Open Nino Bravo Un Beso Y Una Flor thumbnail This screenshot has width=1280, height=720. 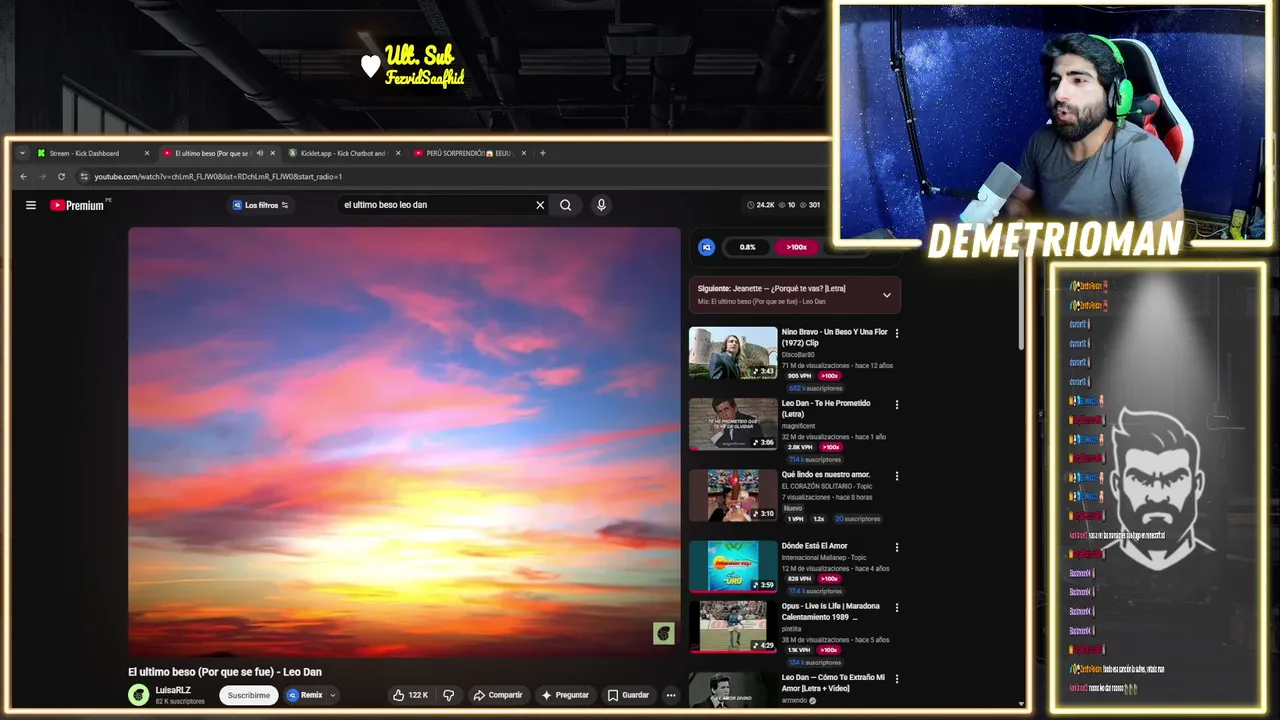[733, 353]
